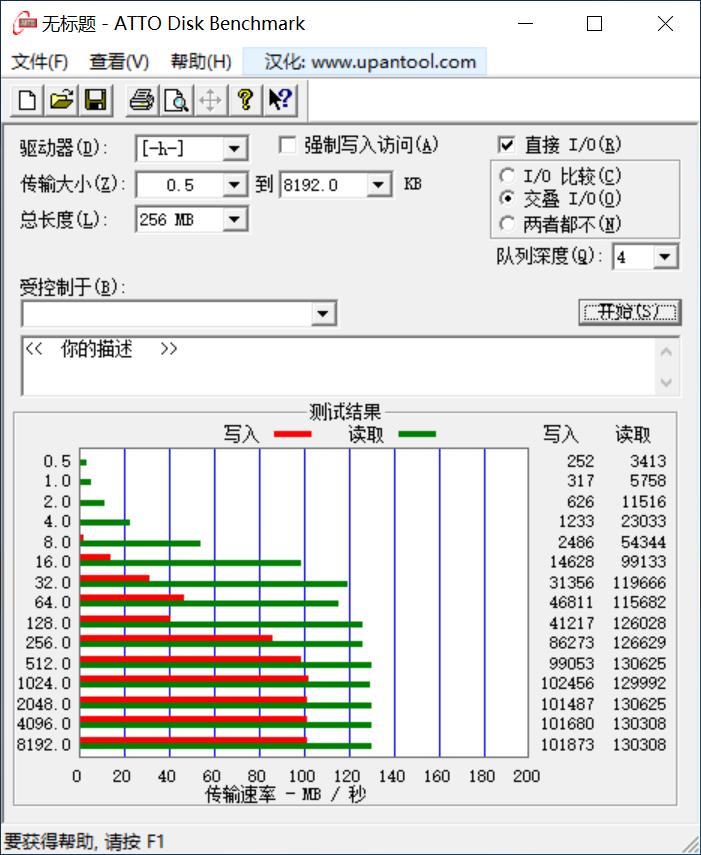Click the Open folder toolbar icon
Screen dimensions: 701x855
pos(61,100)
